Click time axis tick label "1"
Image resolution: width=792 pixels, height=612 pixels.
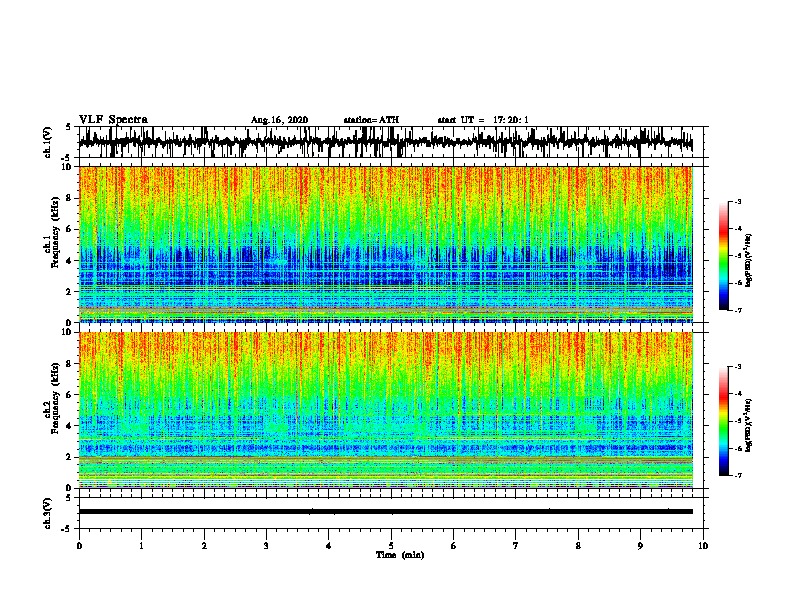click(x=141, y=546)
